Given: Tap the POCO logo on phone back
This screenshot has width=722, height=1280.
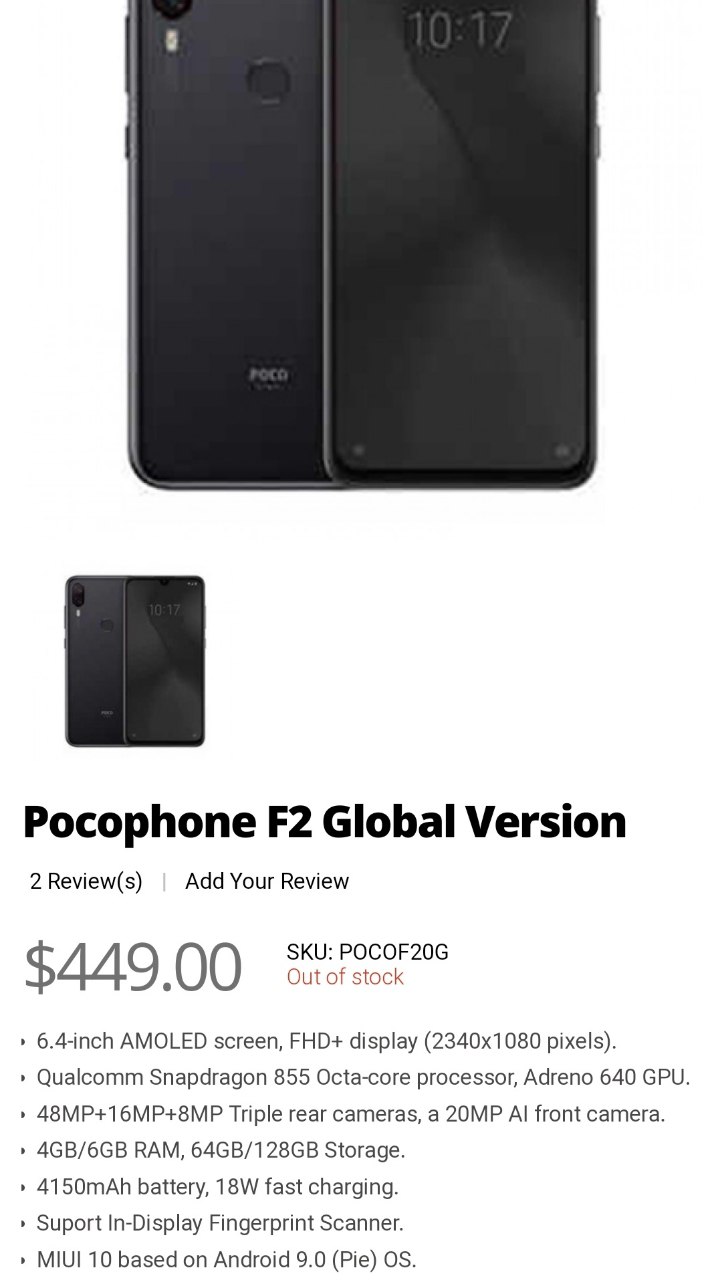Looking at the screenshot, I should [x=268, y=375].
